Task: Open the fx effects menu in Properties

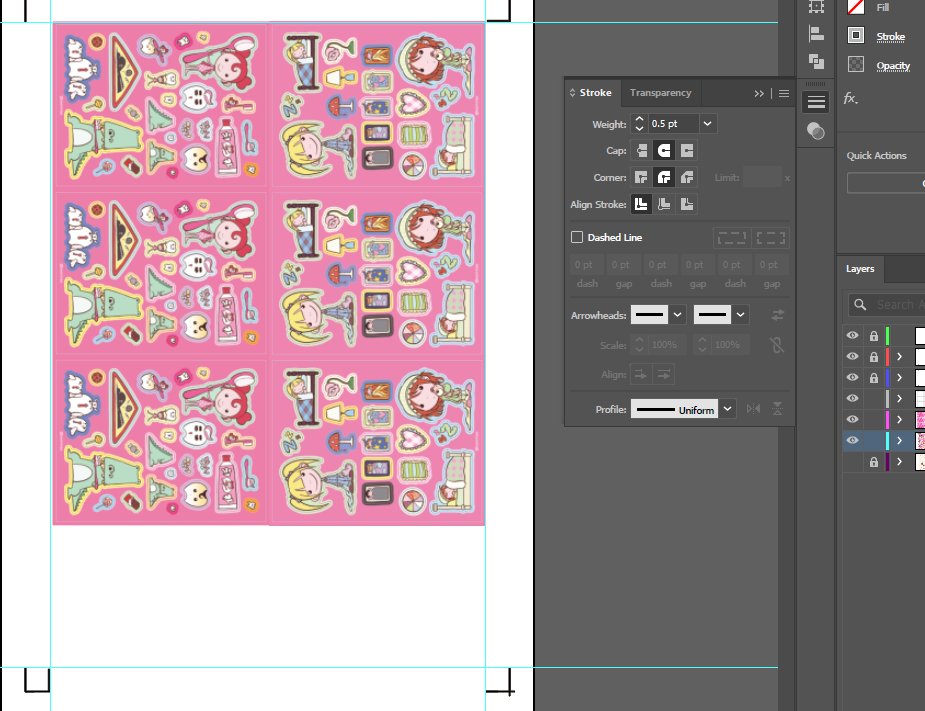Action: point(850,98)
